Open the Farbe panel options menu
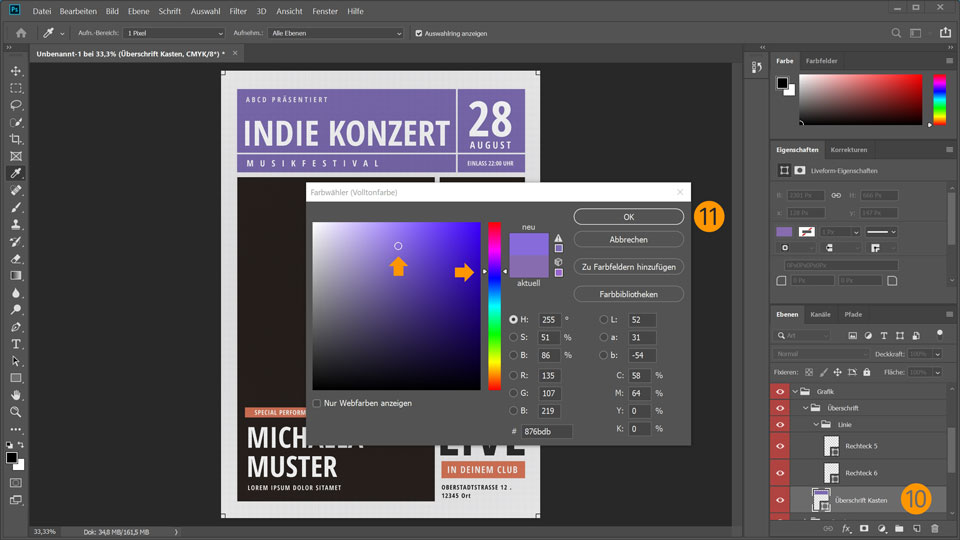This screenshot has width=960, height=540. (949, 61)
